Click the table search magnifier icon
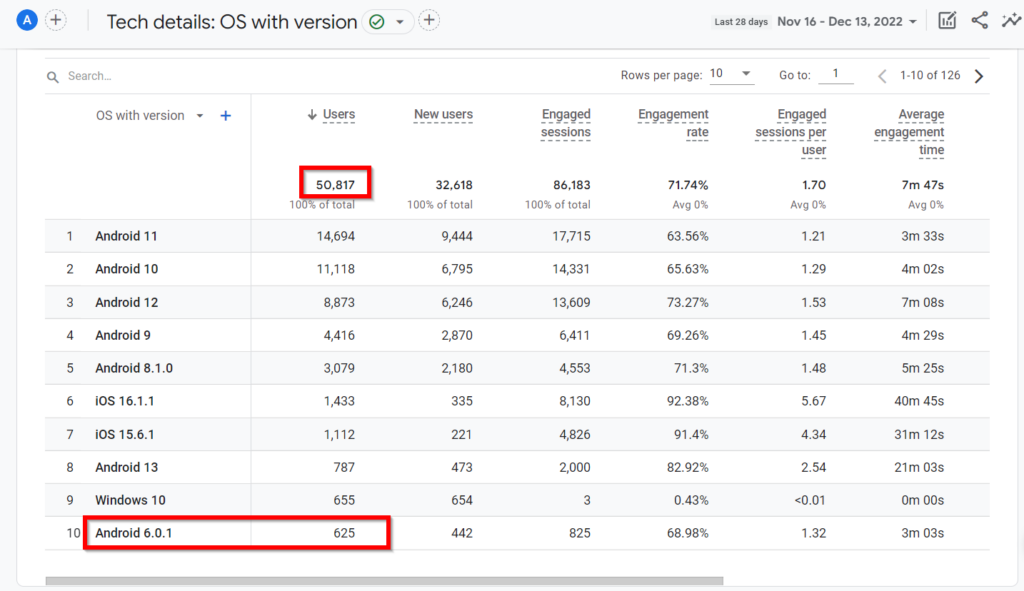Image resolution: width=1024 pixels, height=591 pixels. (x=53, y=77)
